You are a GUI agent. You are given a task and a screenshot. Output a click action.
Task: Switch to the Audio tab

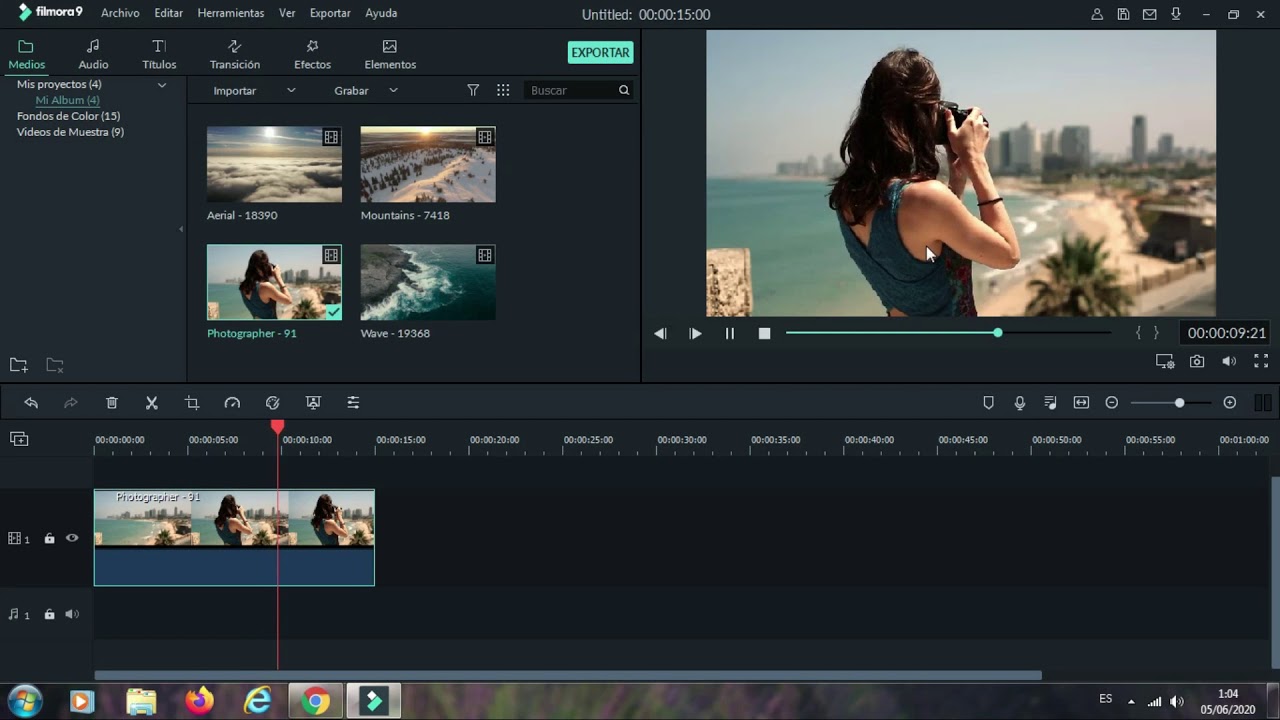(x=93, y=55)
